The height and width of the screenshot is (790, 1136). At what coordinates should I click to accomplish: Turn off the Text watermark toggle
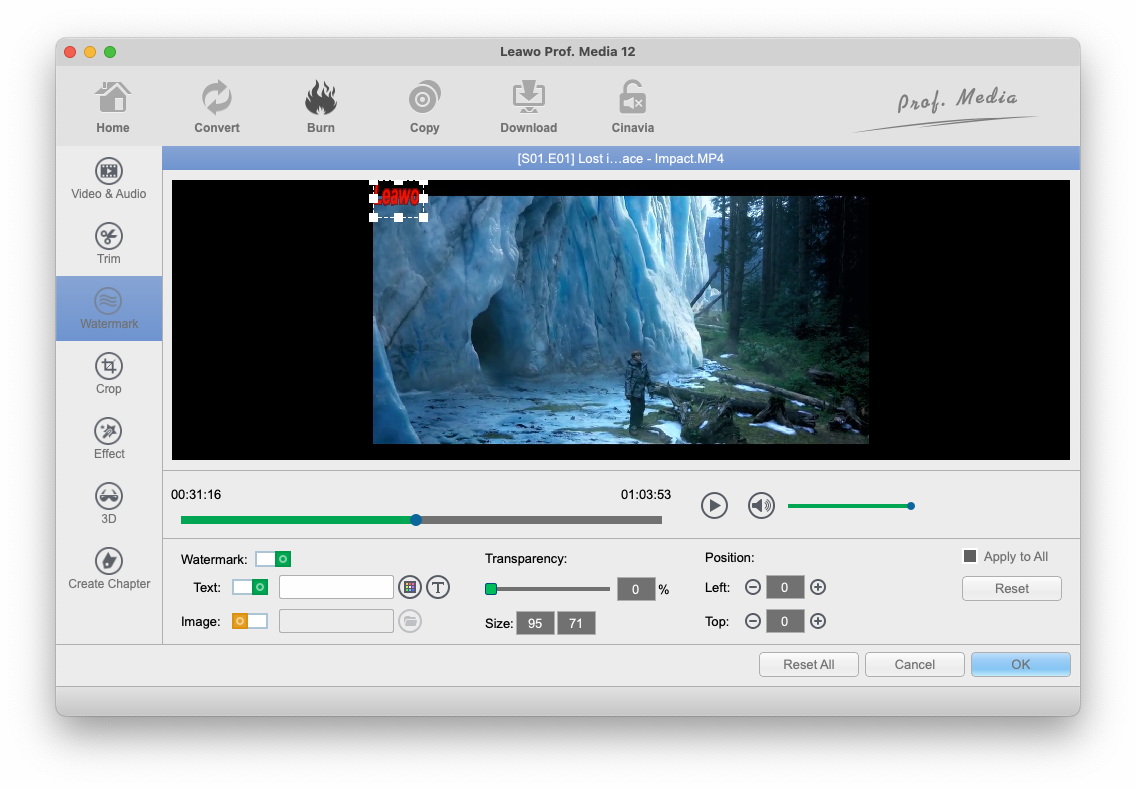click(250, 587)
